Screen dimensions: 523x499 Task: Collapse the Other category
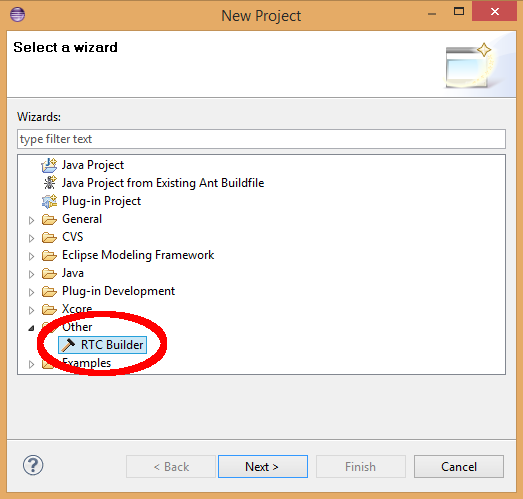tap(31, 328)
